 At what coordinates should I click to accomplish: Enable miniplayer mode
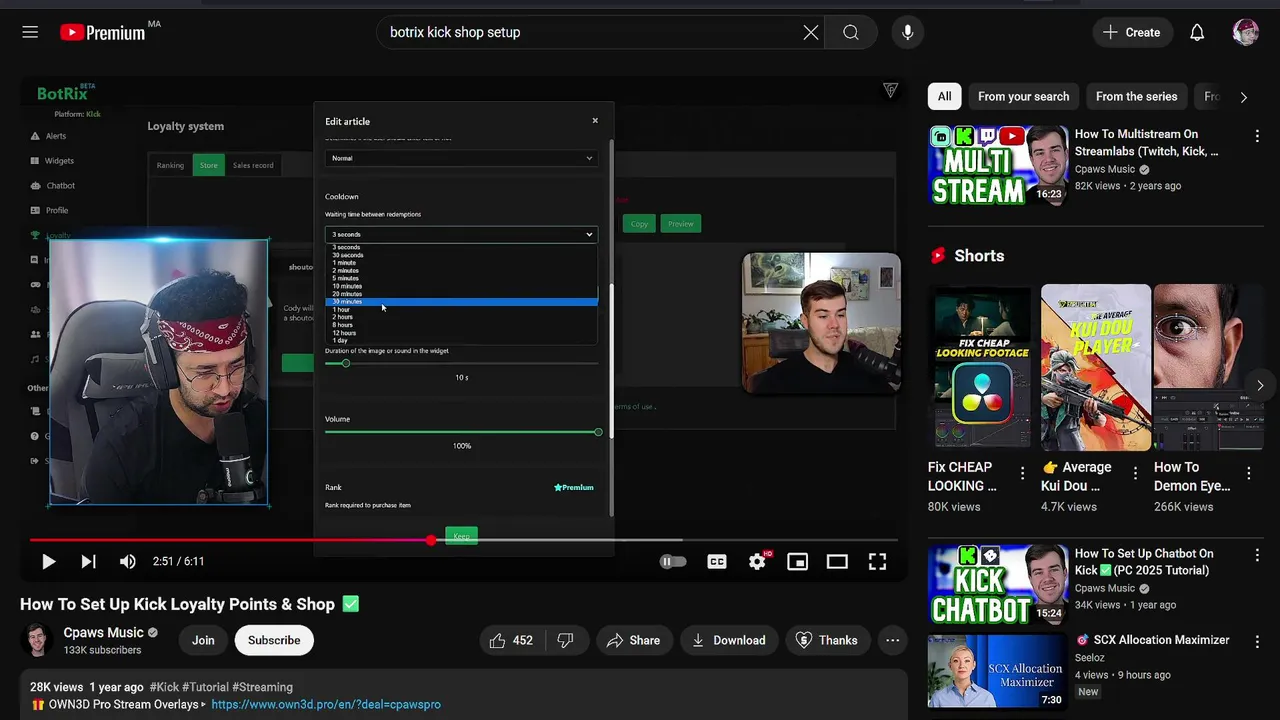tap(797, 562)
